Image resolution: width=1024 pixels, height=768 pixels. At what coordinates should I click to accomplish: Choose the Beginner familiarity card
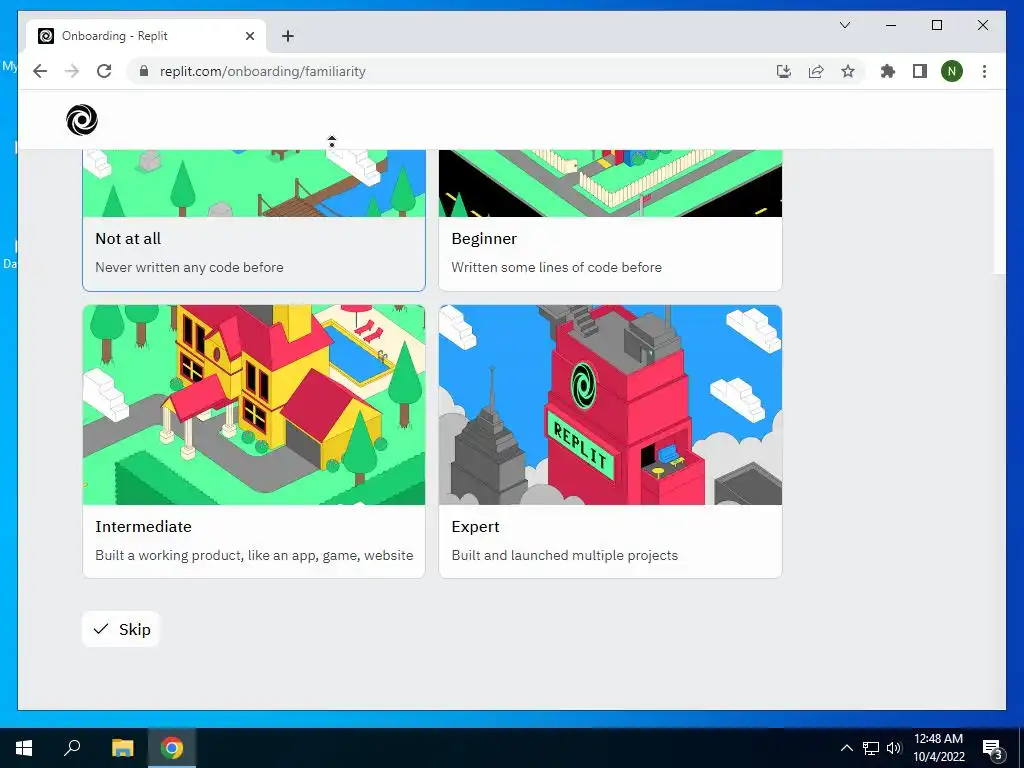[x=610, y=220]
